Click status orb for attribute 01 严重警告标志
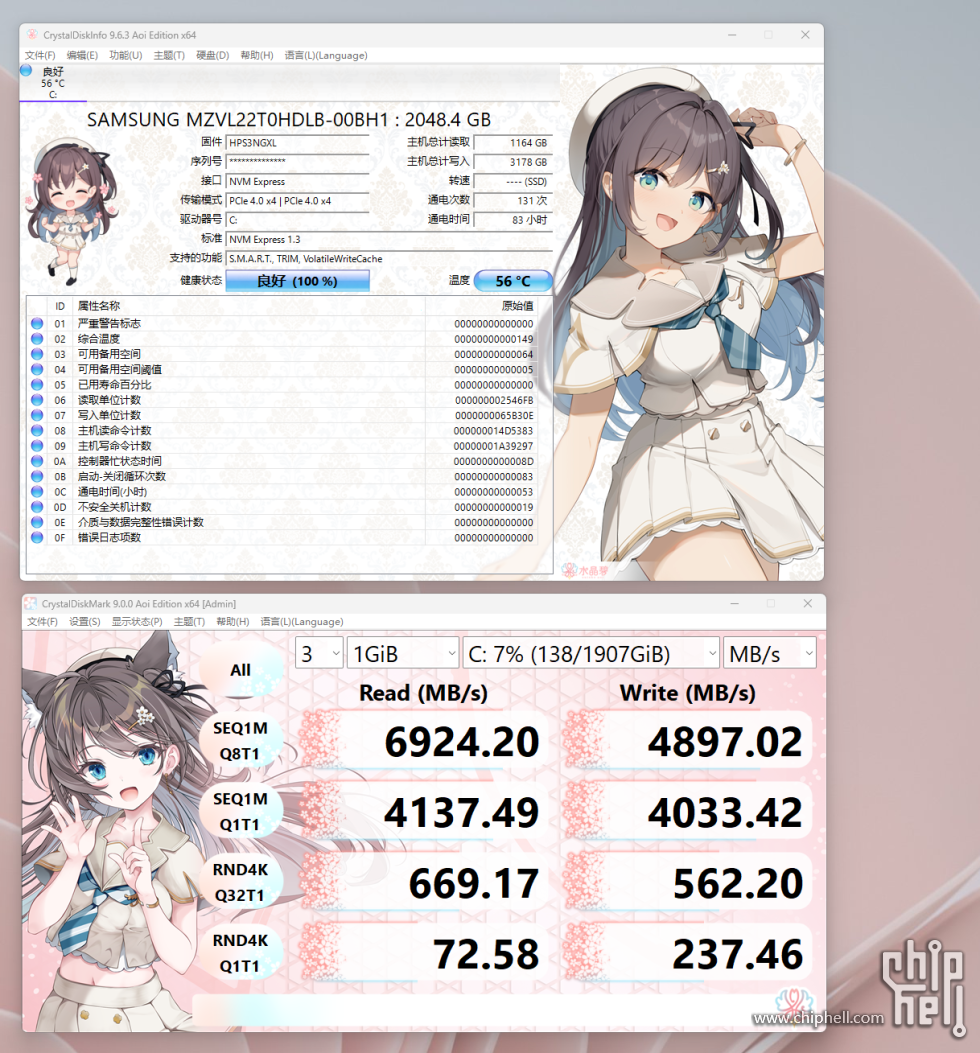The height and width of the screenshot is (1053, 980). click(x=37, y=323)
